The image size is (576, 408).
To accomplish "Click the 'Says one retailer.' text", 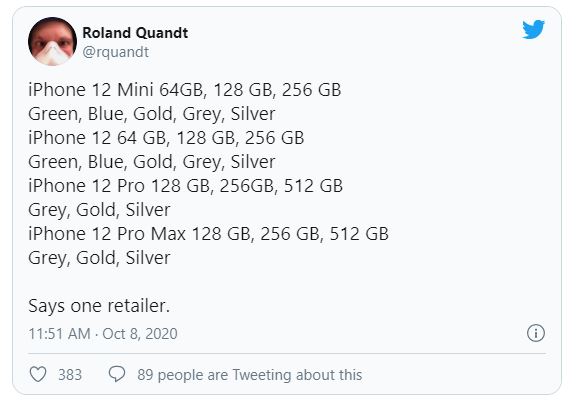I will pyautogui.click(x=99, y=306).
